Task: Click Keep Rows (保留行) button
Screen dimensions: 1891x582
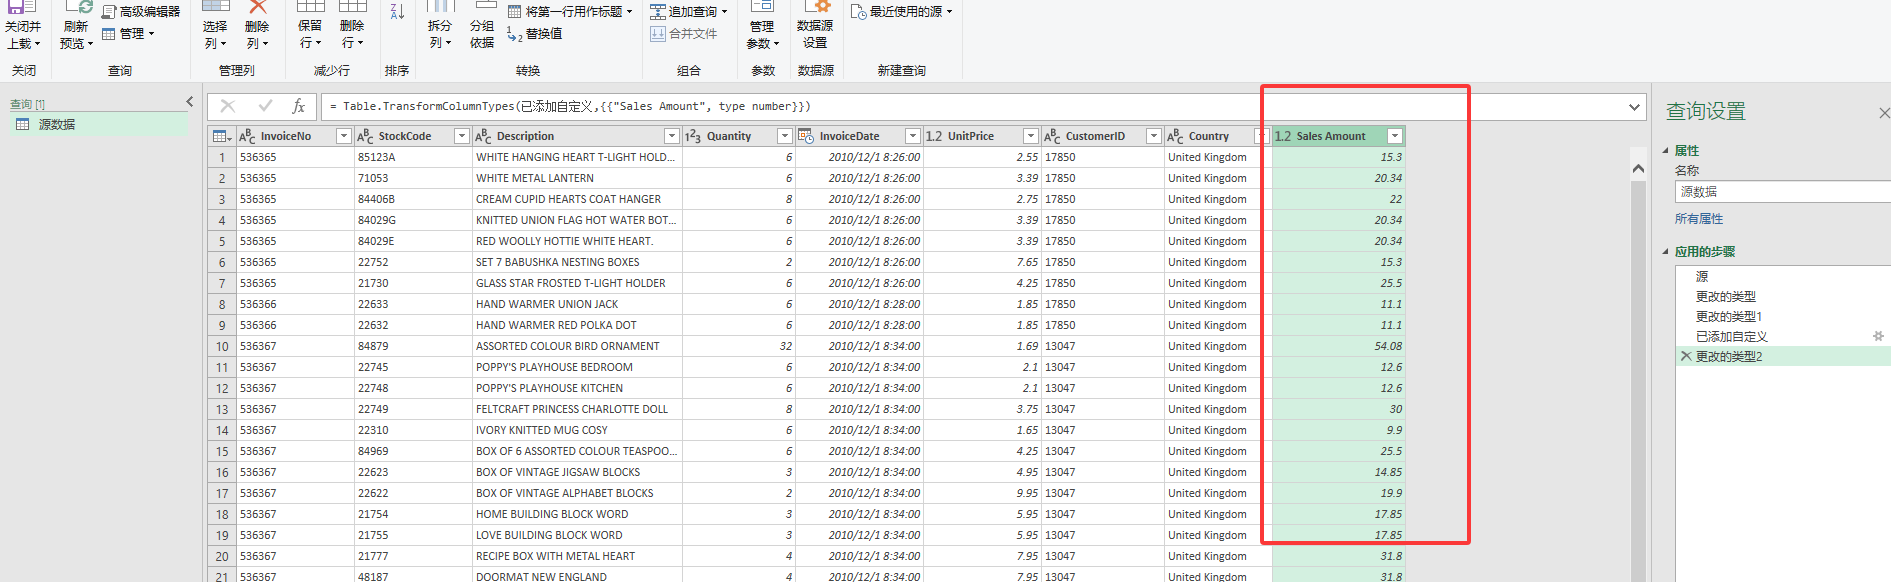Action: [310, 27]
